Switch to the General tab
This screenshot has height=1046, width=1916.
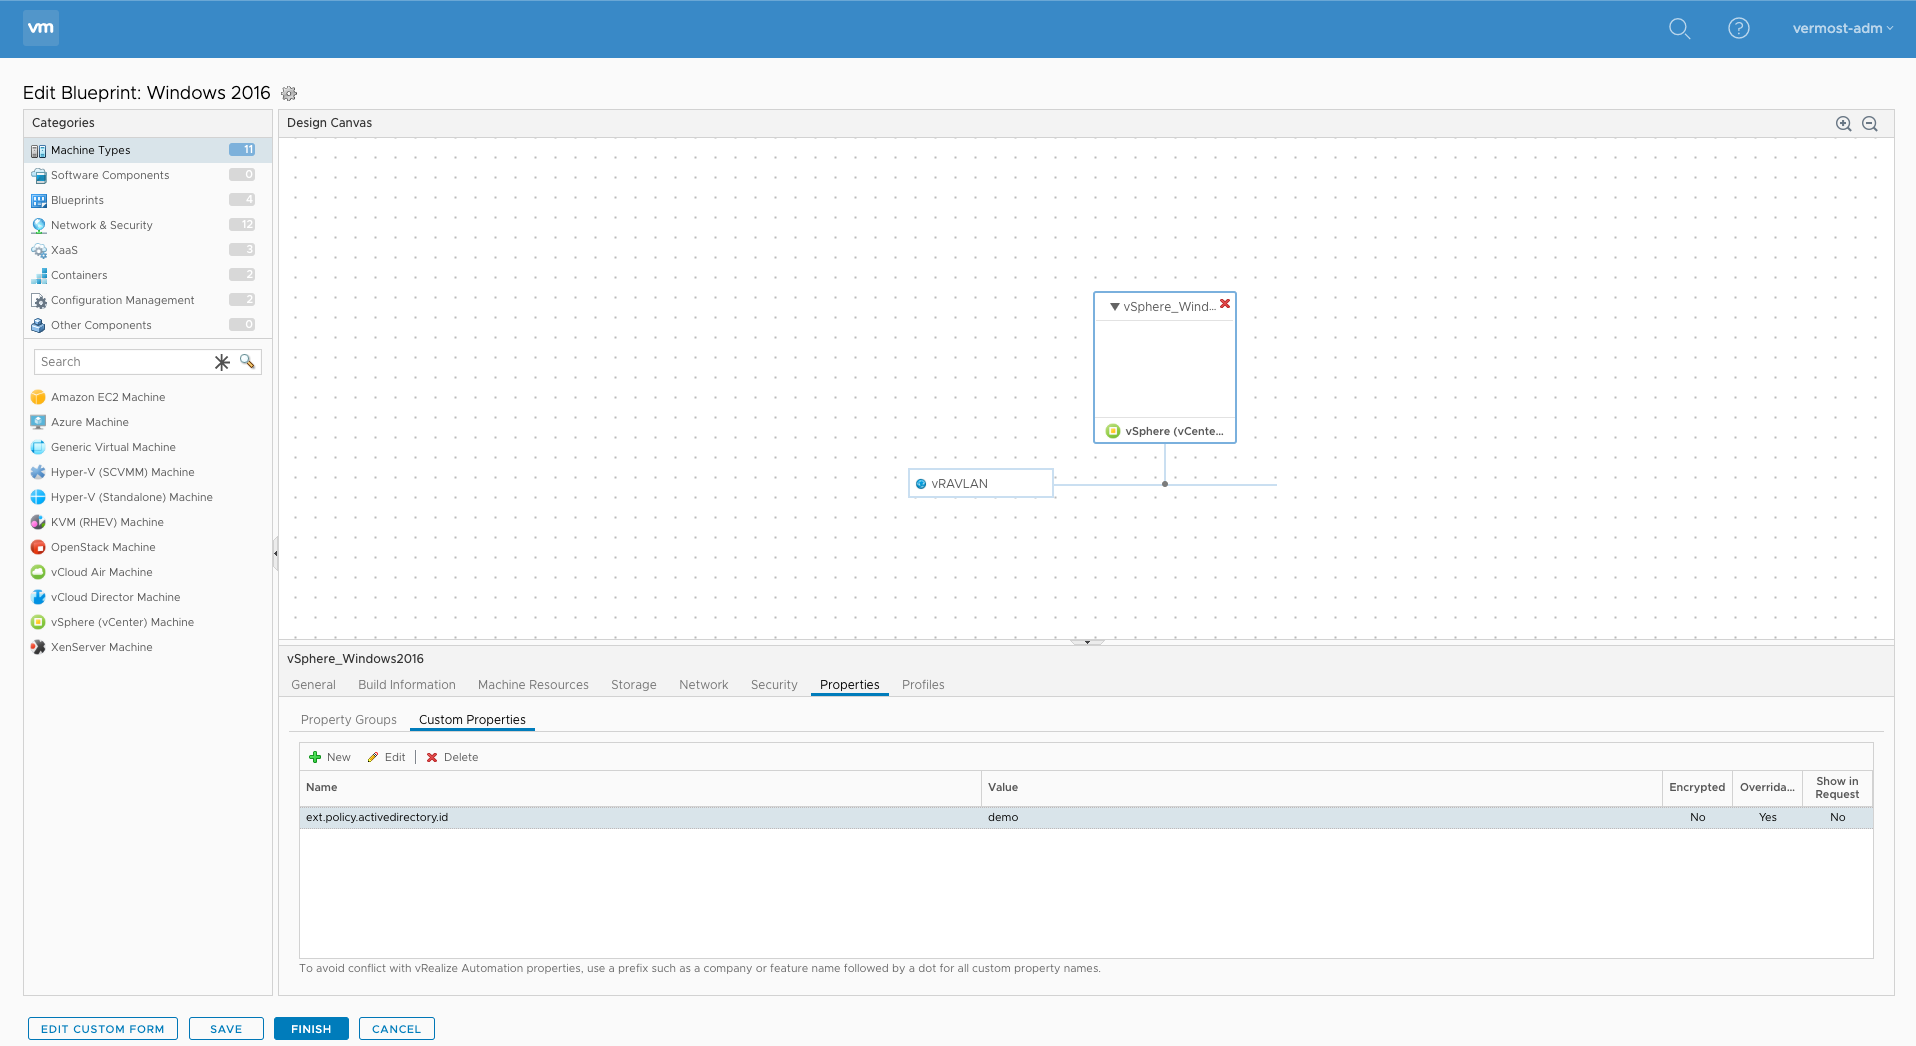coord(313,685)
